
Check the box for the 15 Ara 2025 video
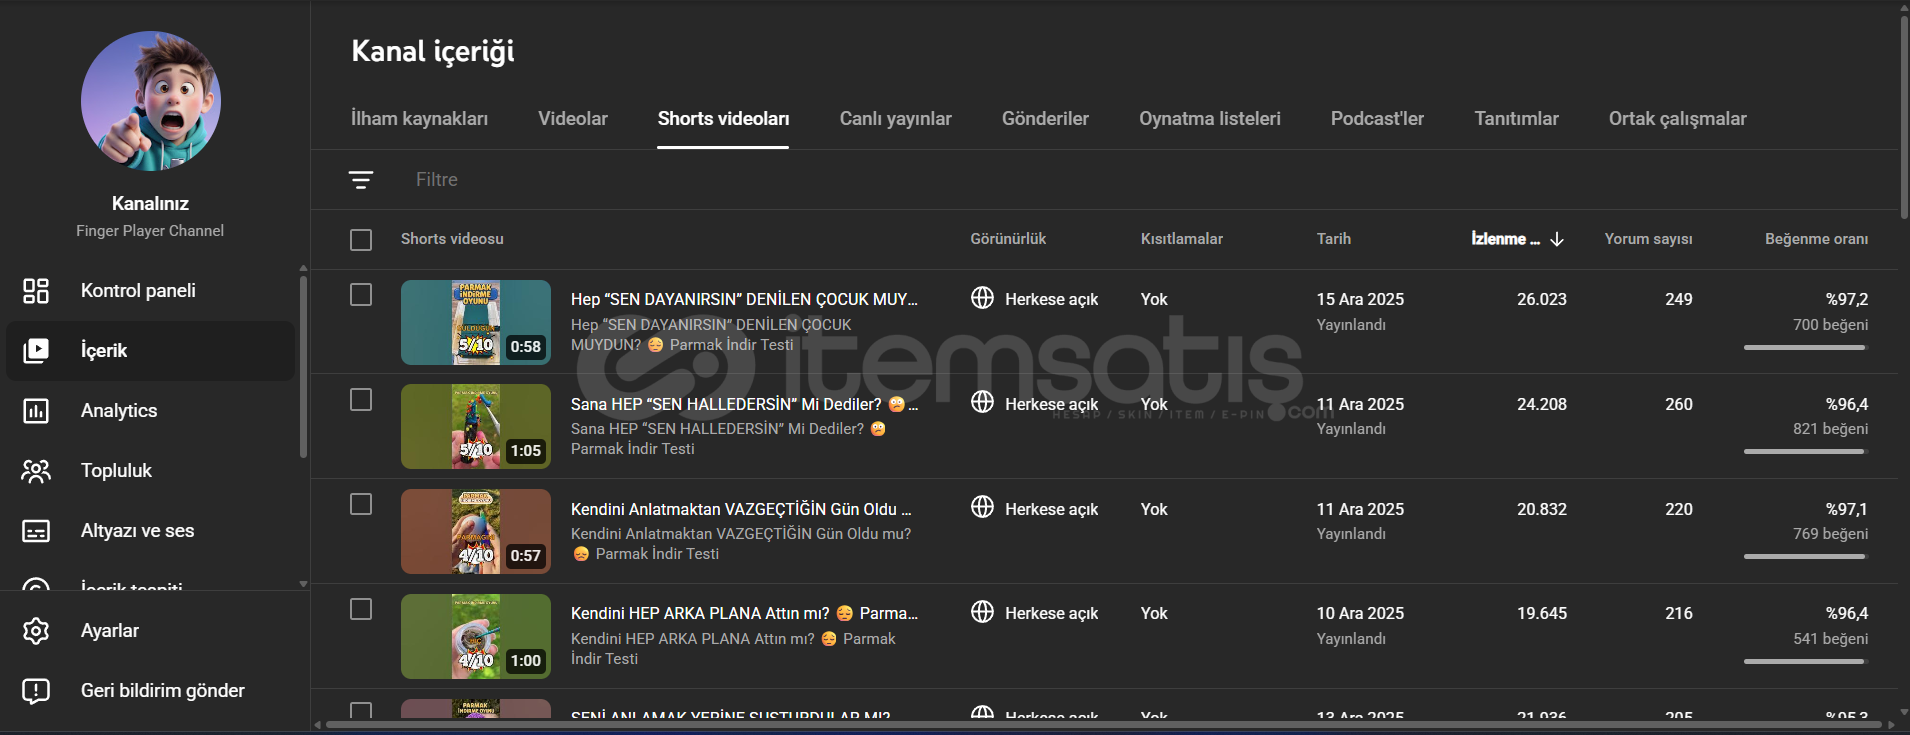pos(361,295)
